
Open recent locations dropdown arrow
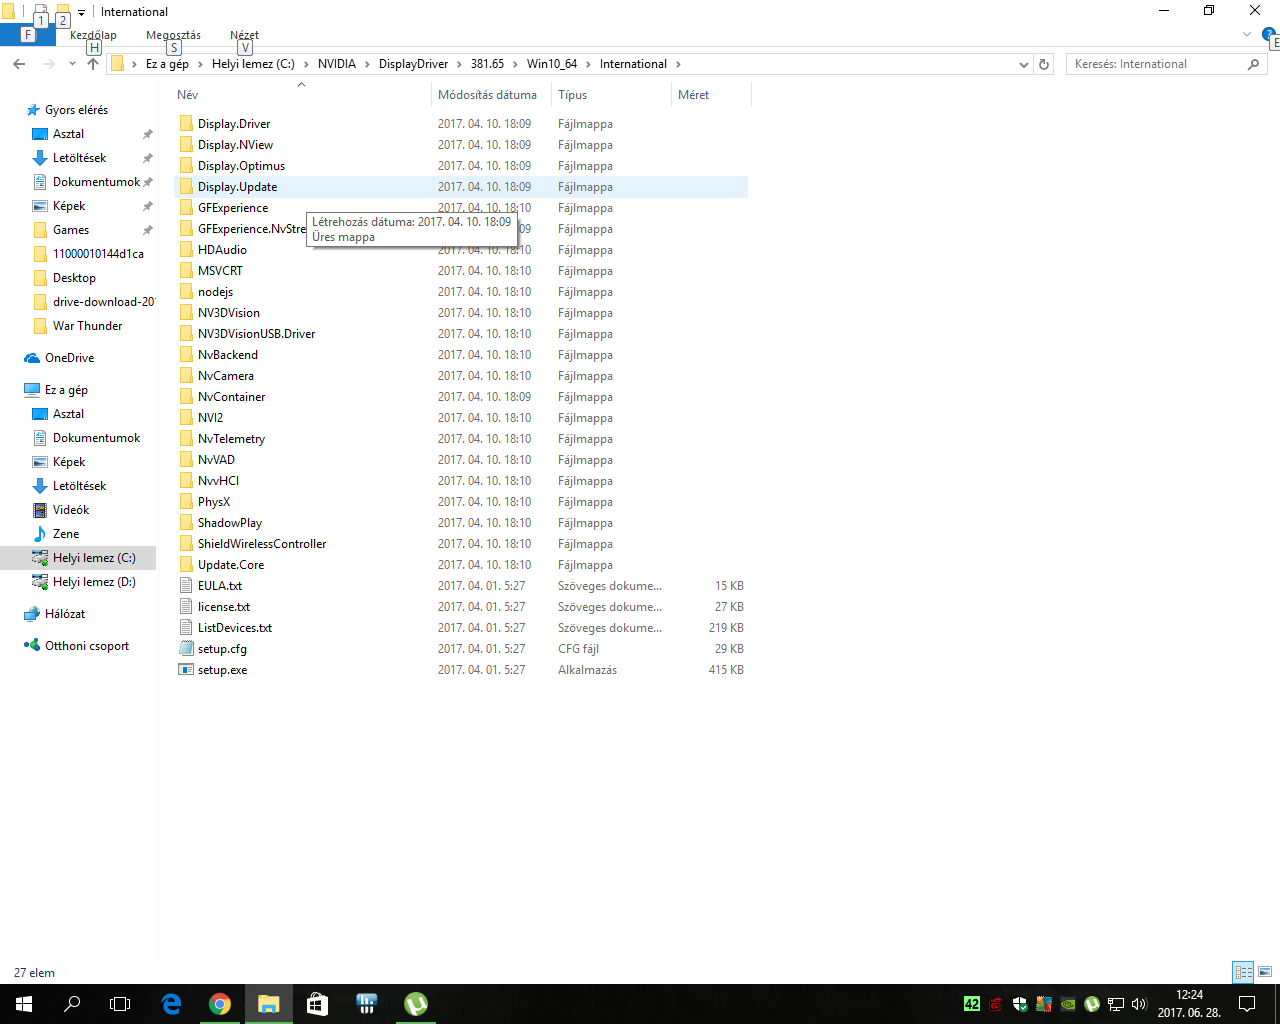(x=72, y=64)
